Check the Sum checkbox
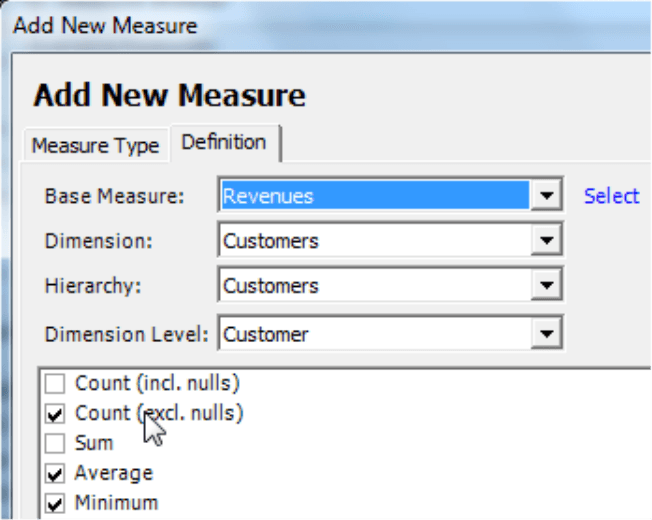Viewport: 652px width, 520px height. coord(55,444)
